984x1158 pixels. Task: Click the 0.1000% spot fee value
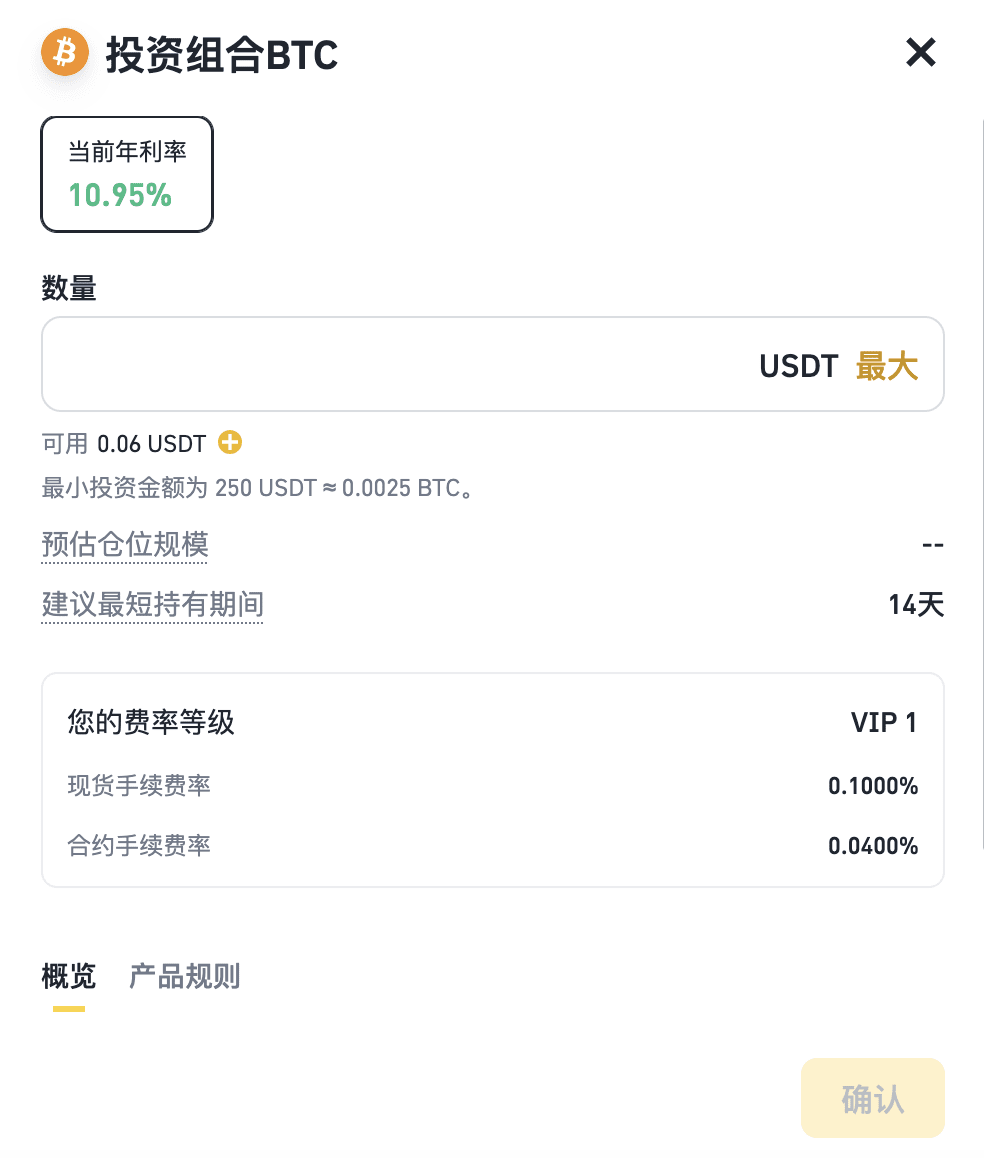(873, 786)
